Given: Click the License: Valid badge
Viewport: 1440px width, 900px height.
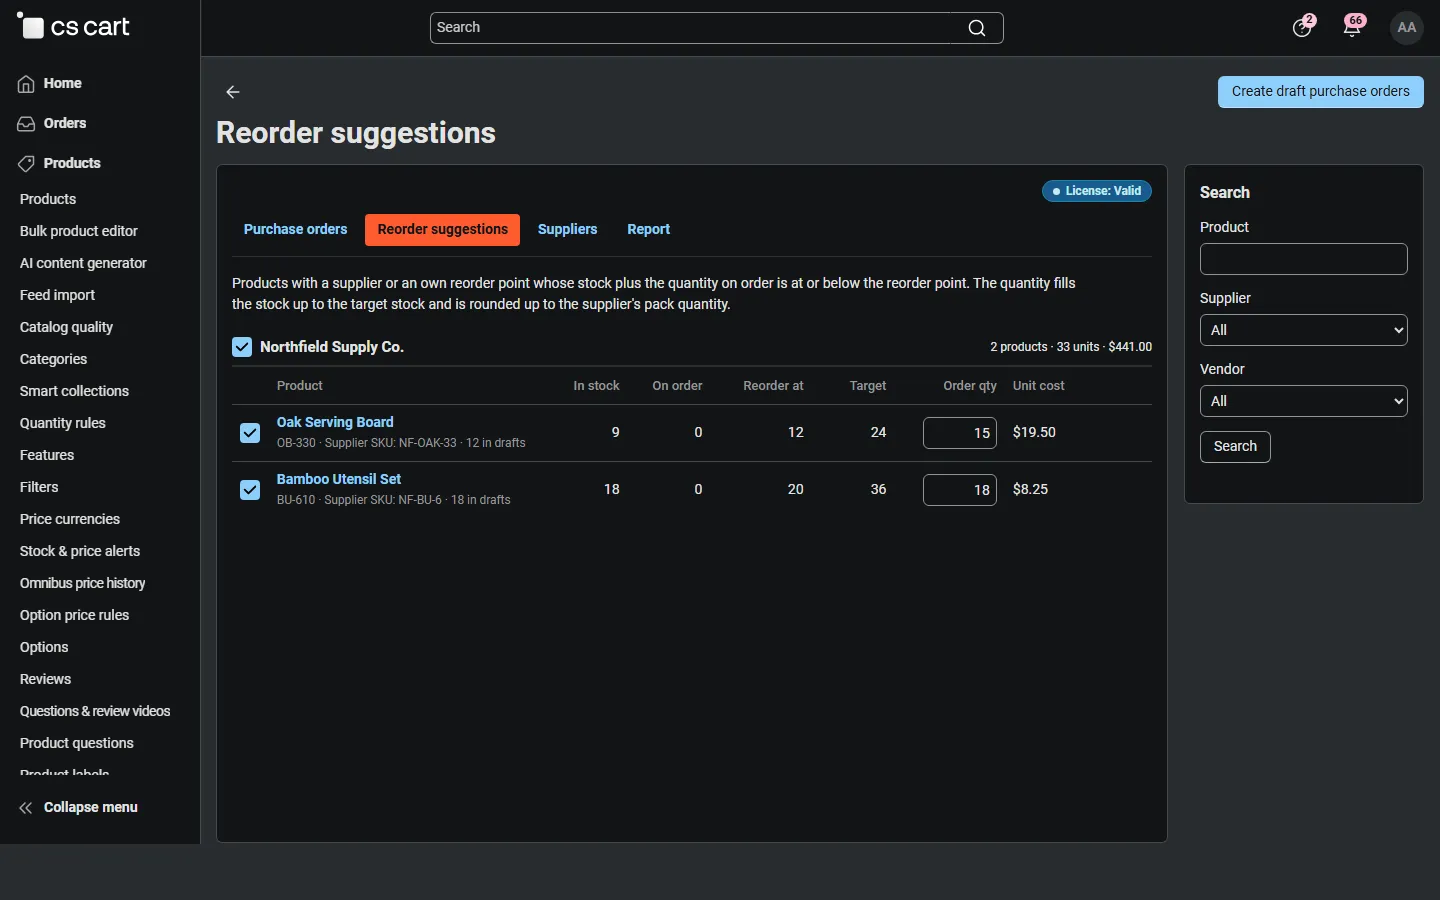Looking at the screenshot, I should coord(1097,191).
